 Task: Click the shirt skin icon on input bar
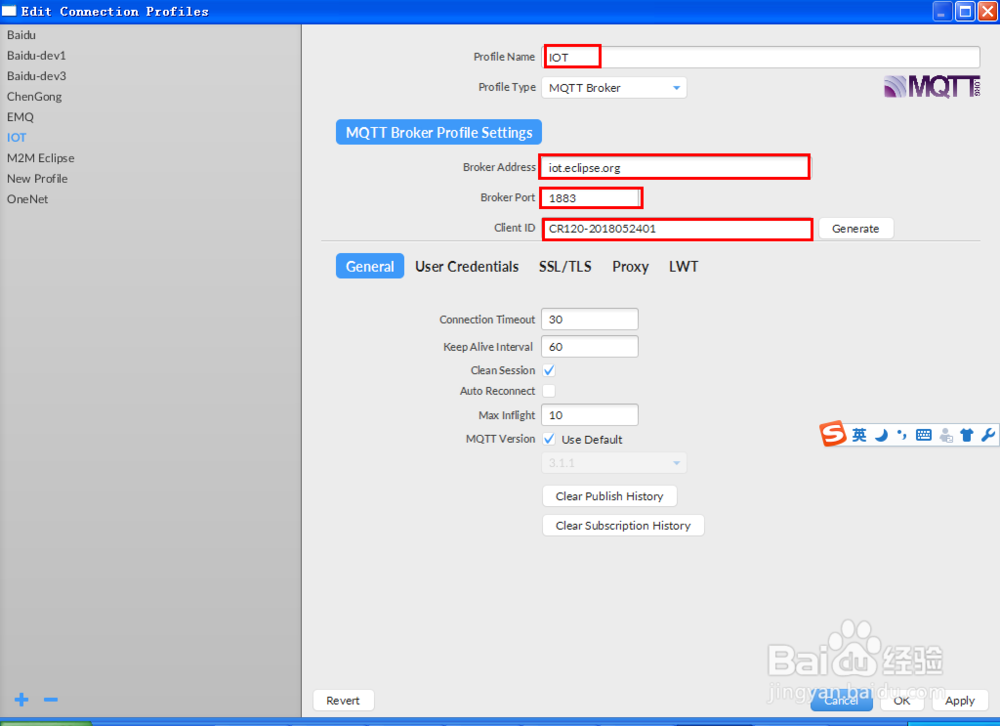pyautogui.click(x=966, y=434)
